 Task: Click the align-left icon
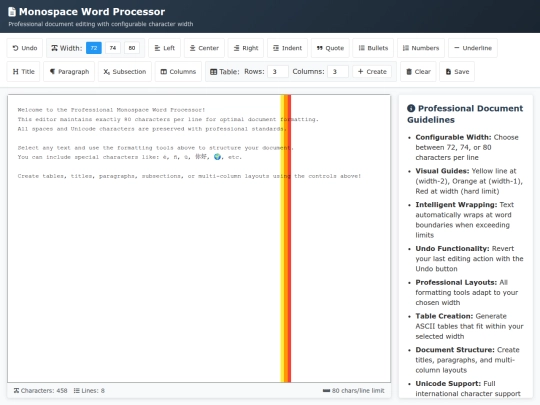click(157, 48)
